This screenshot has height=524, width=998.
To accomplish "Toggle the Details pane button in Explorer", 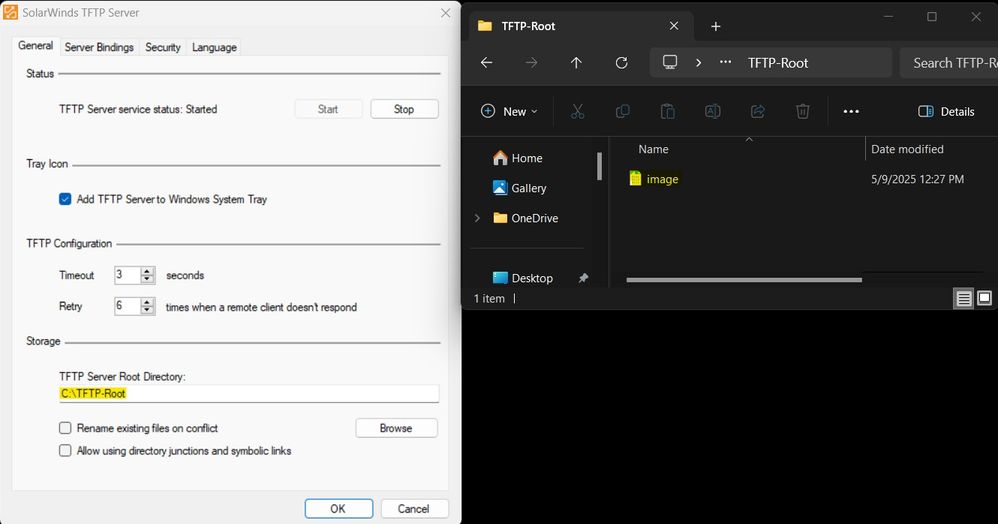I will coord(946,111).
